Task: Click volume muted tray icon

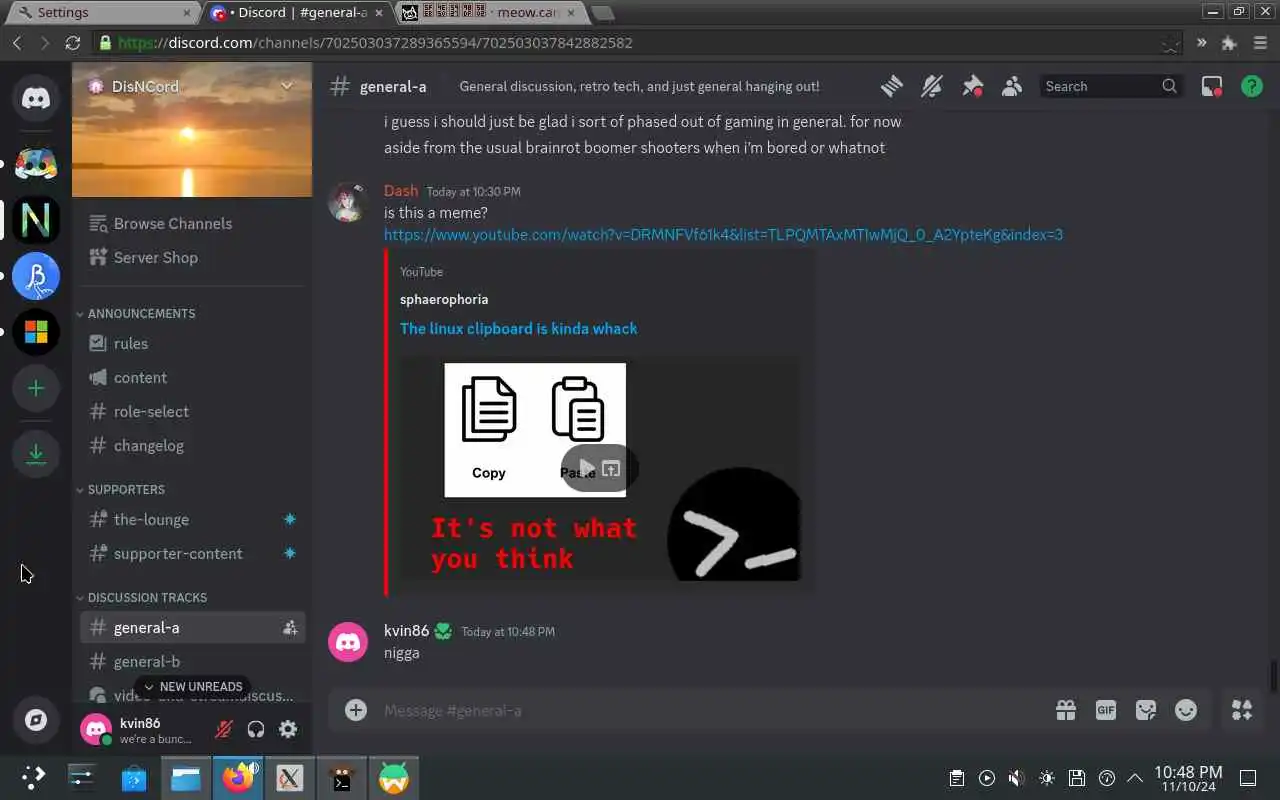Action: [1016, 778]
